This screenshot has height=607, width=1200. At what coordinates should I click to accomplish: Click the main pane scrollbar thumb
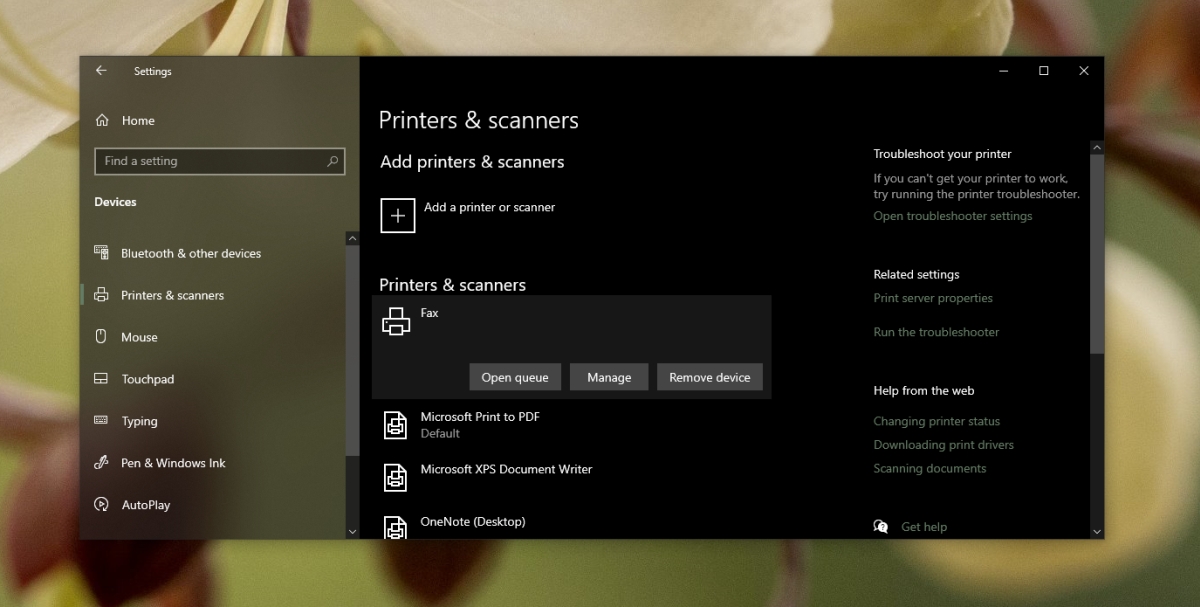click(1097, 254)
